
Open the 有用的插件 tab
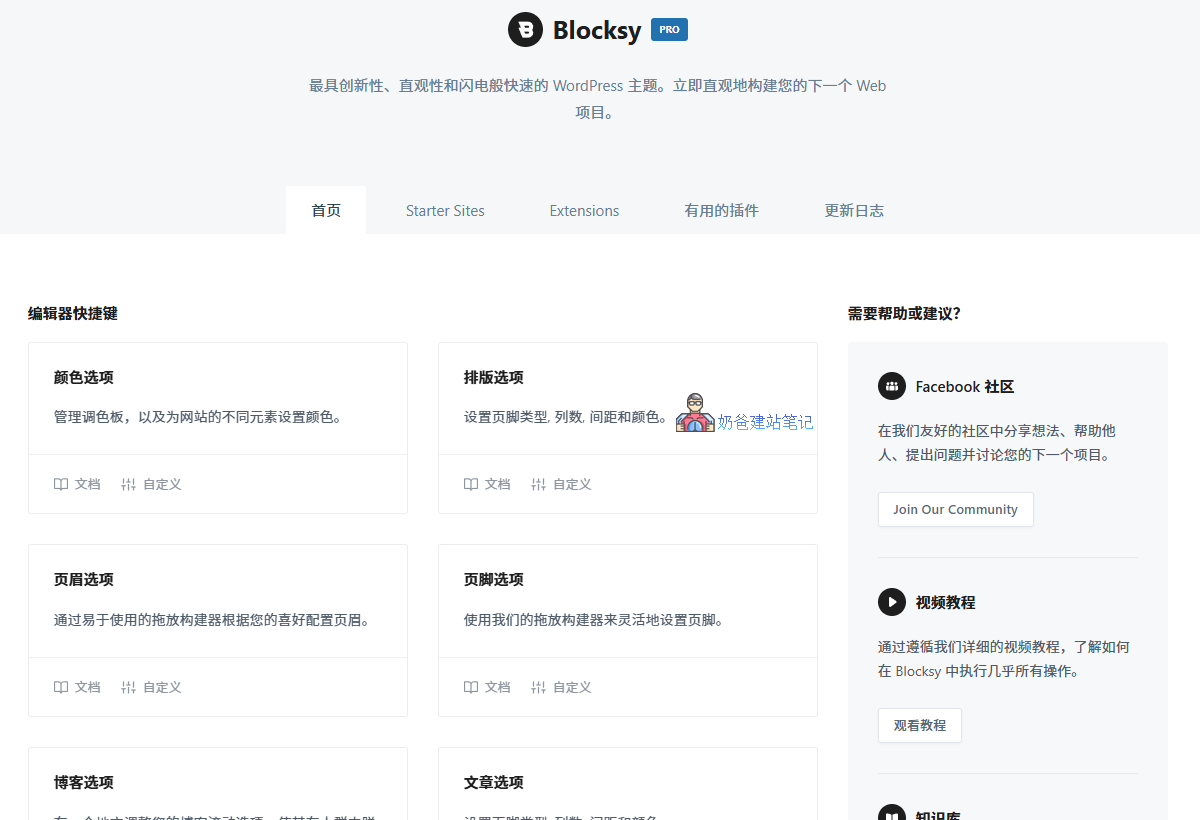pos(721,210)
